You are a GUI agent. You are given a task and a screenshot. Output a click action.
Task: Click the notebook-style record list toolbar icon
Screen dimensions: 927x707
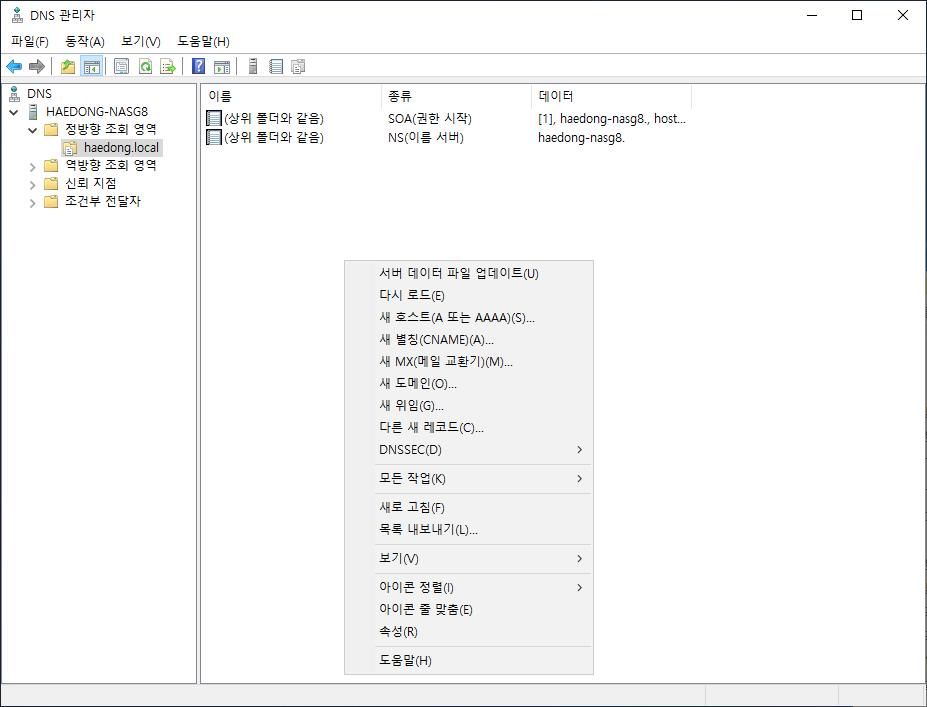click(x=276, y=66)
